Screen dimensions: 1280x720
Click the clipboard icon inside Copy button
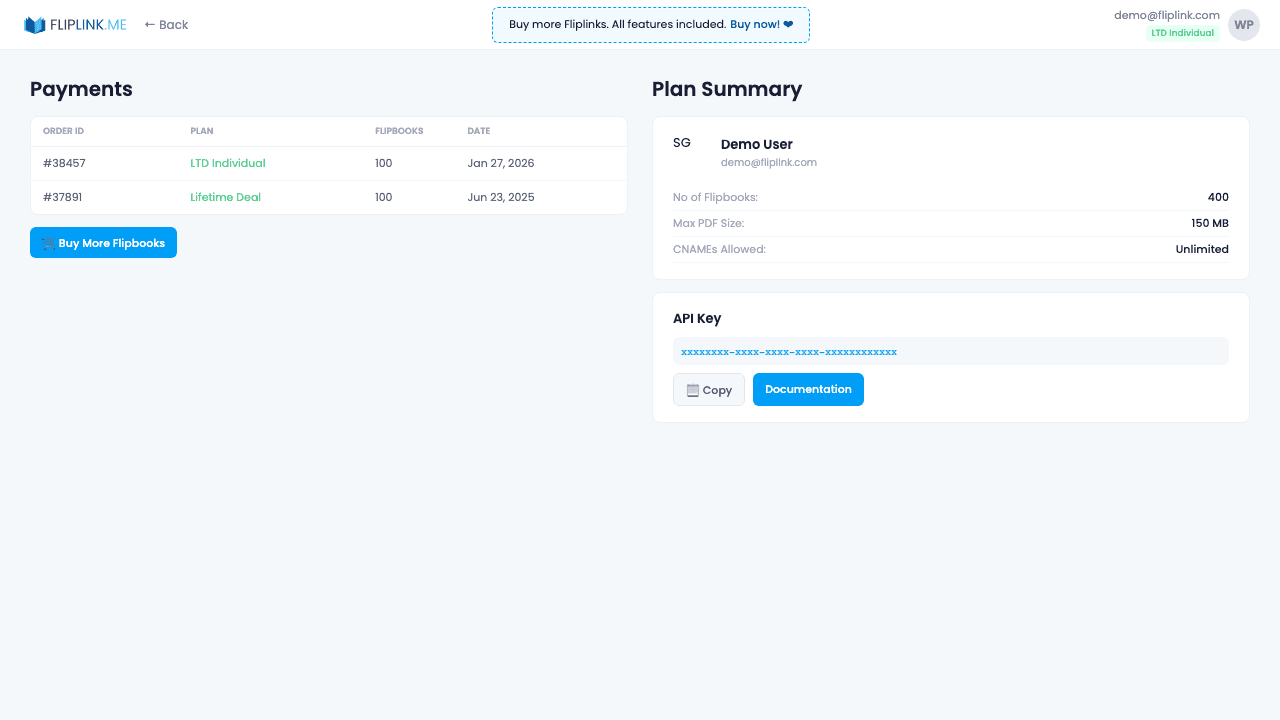point(691,389)
